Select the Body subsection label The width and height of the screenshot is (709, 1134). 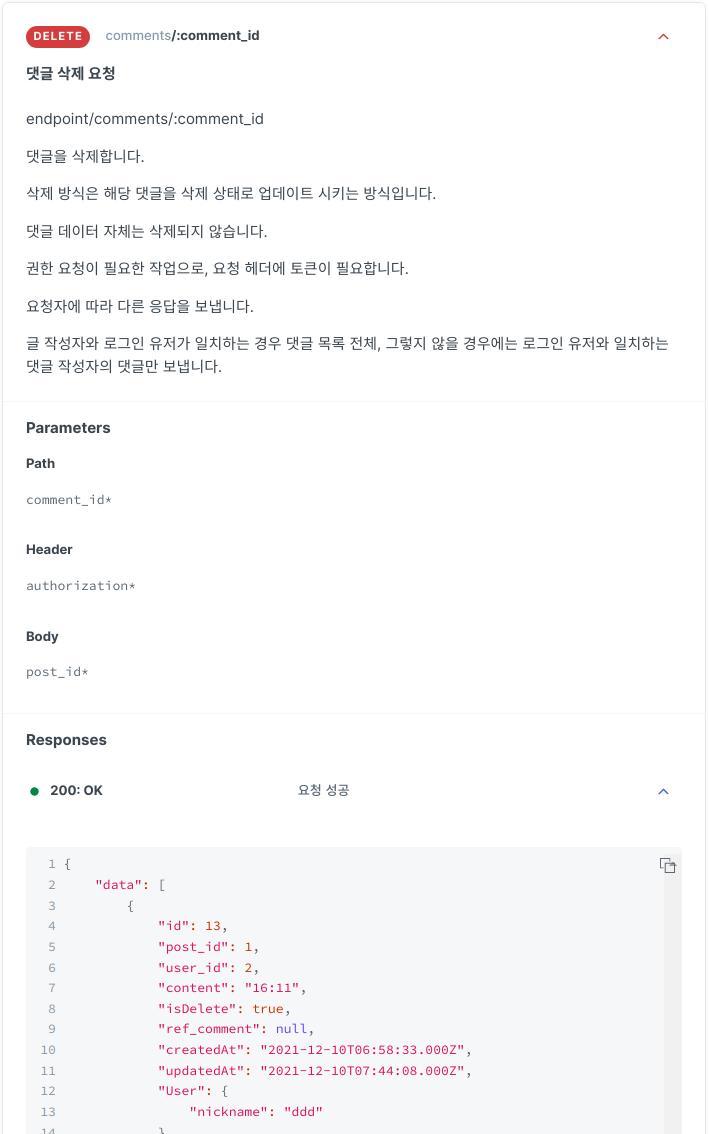pyautogui.click(x=41, y=636)
